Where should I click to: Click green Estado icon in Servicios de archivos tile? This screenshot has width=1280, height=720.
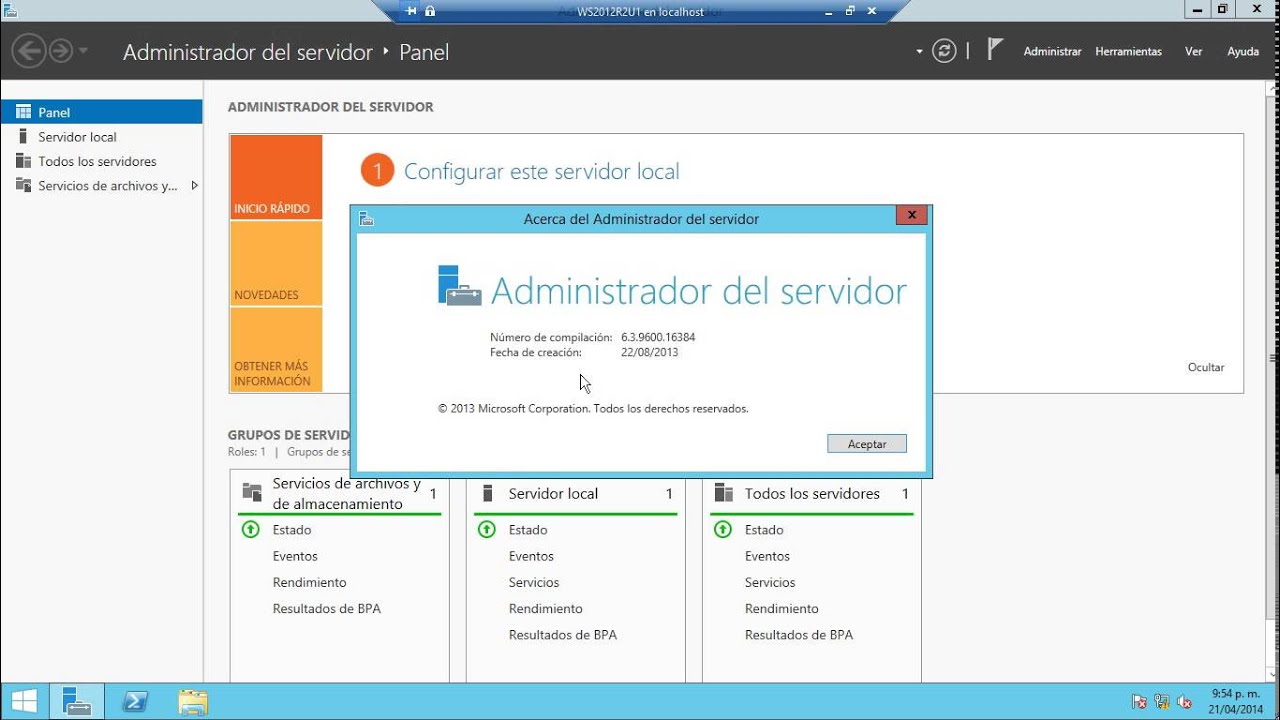(251, 530)
